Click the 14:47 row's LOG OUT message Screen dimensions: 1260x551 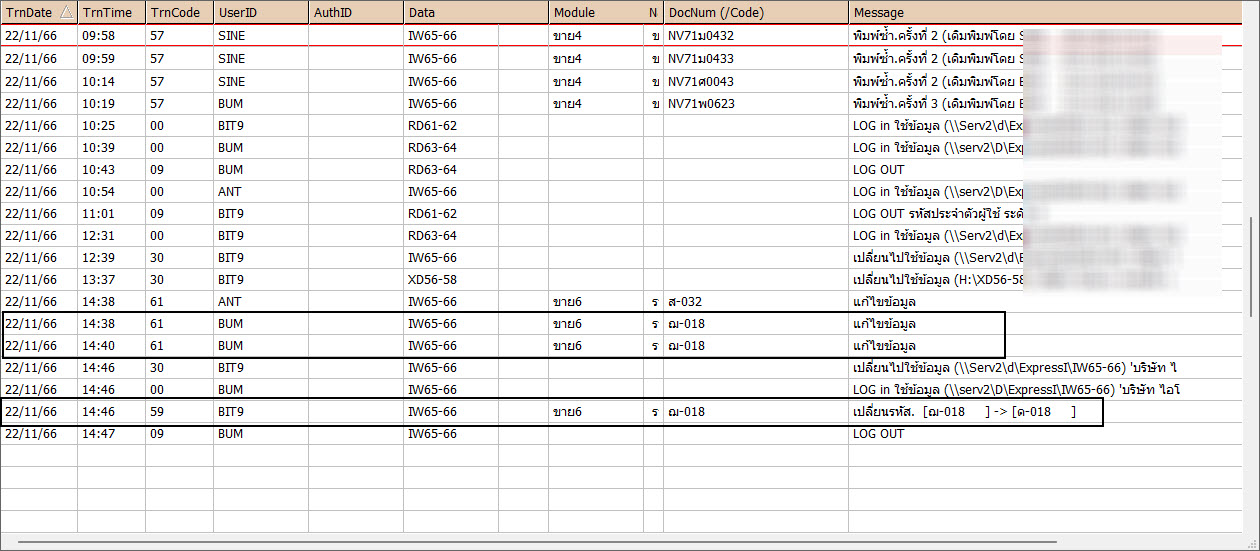coord(878,433)
